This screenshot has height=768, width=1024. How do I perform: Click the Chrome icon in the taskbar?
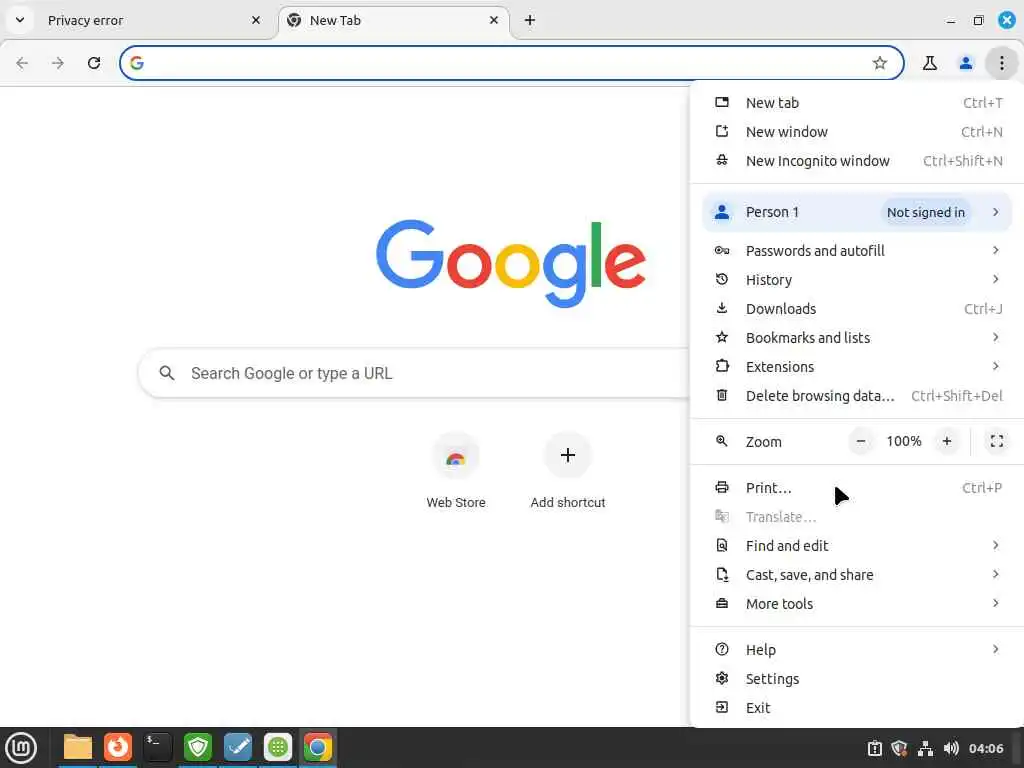click(x=318, y=747)
